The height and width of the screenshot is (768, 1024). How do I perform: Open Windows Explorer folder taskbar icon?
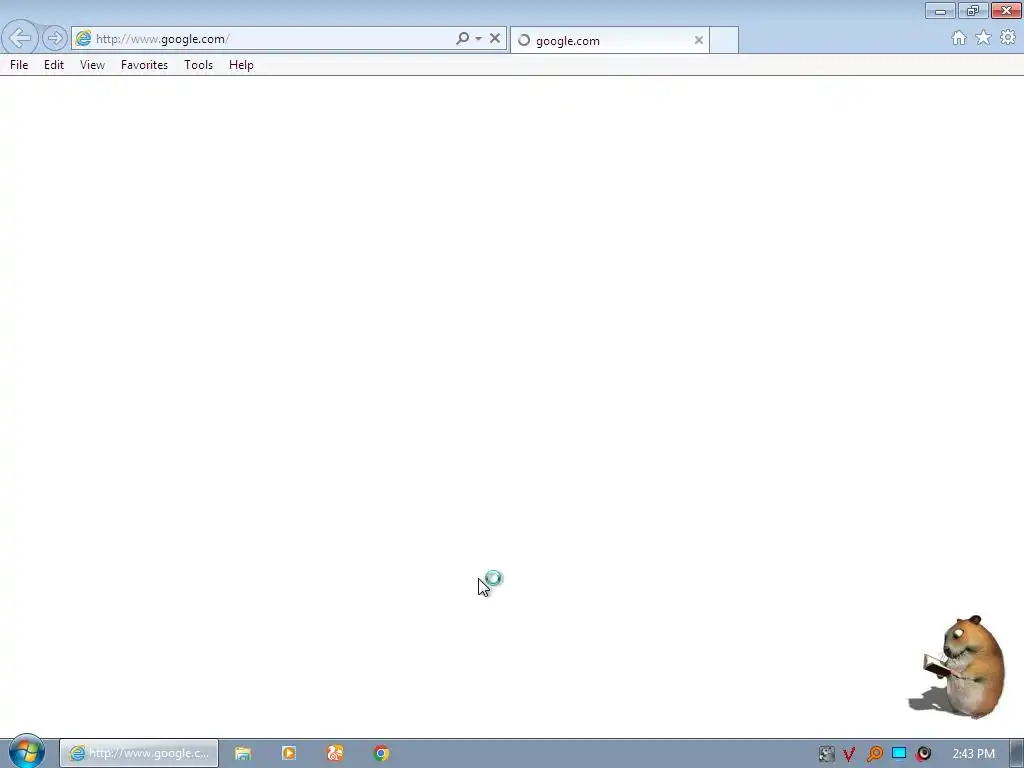point(243,754)
